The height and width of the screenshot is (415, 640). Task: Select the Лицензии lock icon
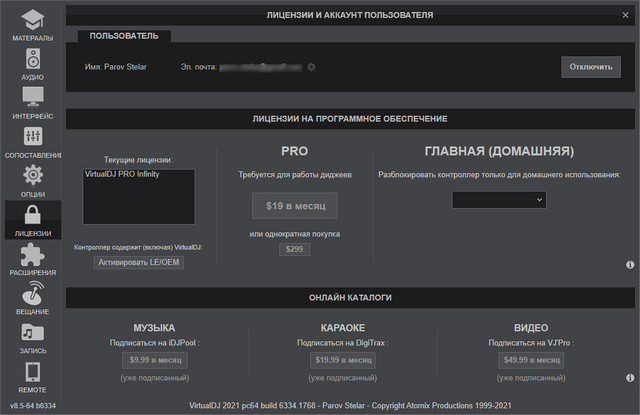pos(32,219)
